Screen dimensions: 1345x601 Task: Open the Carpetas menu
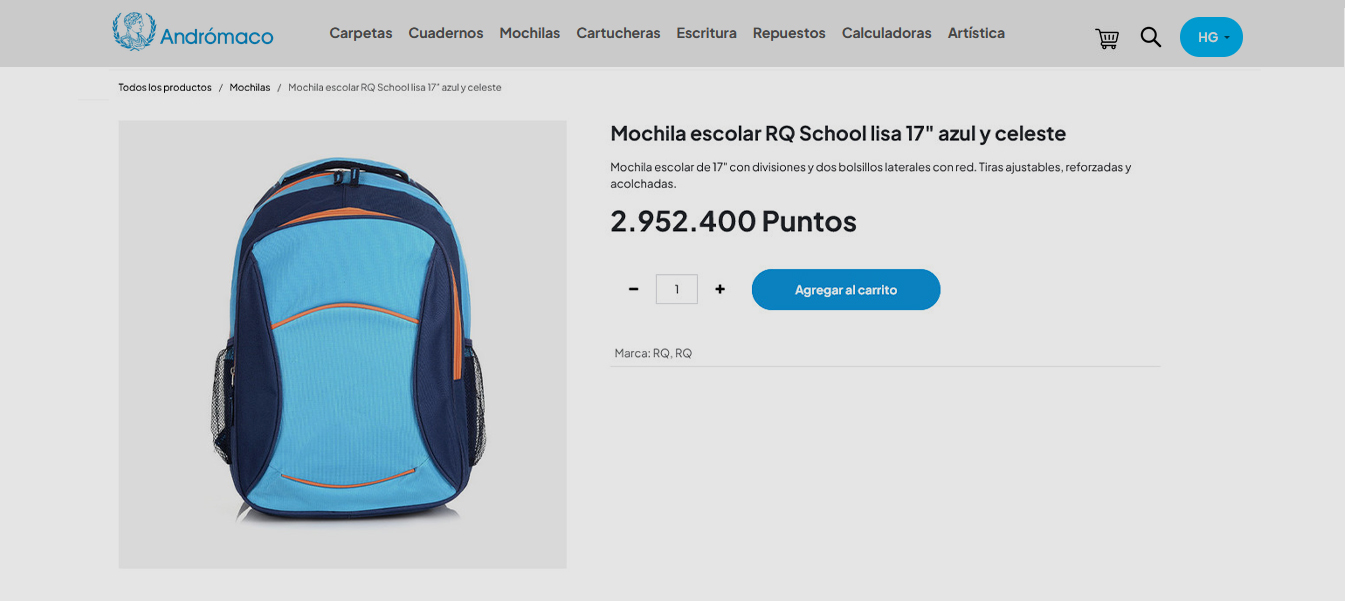361,33
